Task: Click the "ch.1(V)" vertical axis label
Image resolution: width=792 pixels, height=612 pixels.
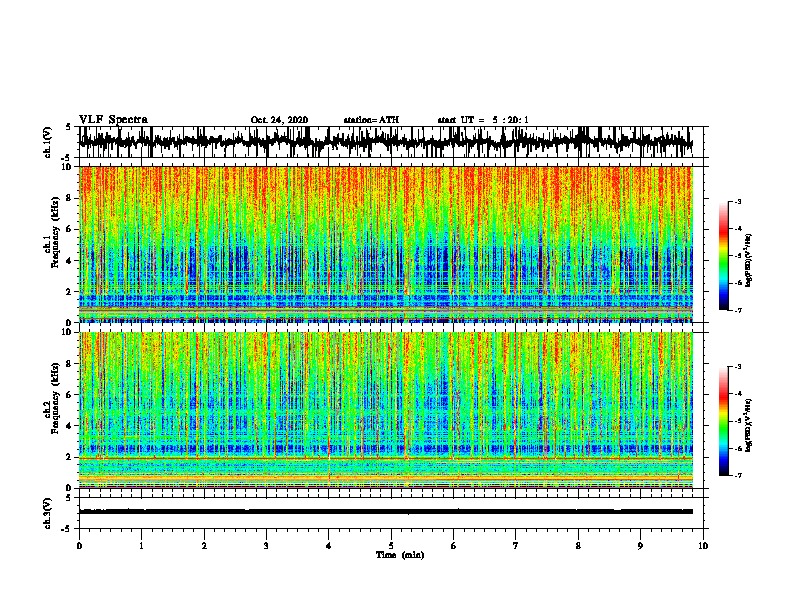Action: (48, 142)
